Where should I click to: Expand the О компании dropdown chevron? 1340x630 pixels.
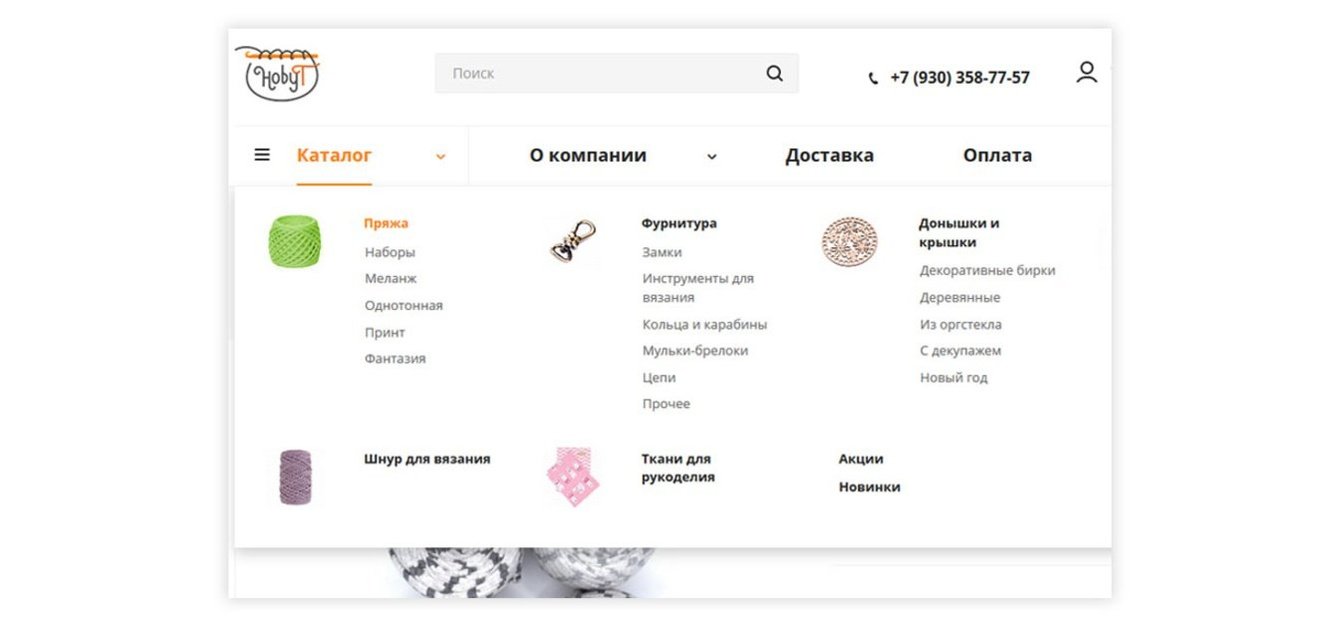coord(712,156)
